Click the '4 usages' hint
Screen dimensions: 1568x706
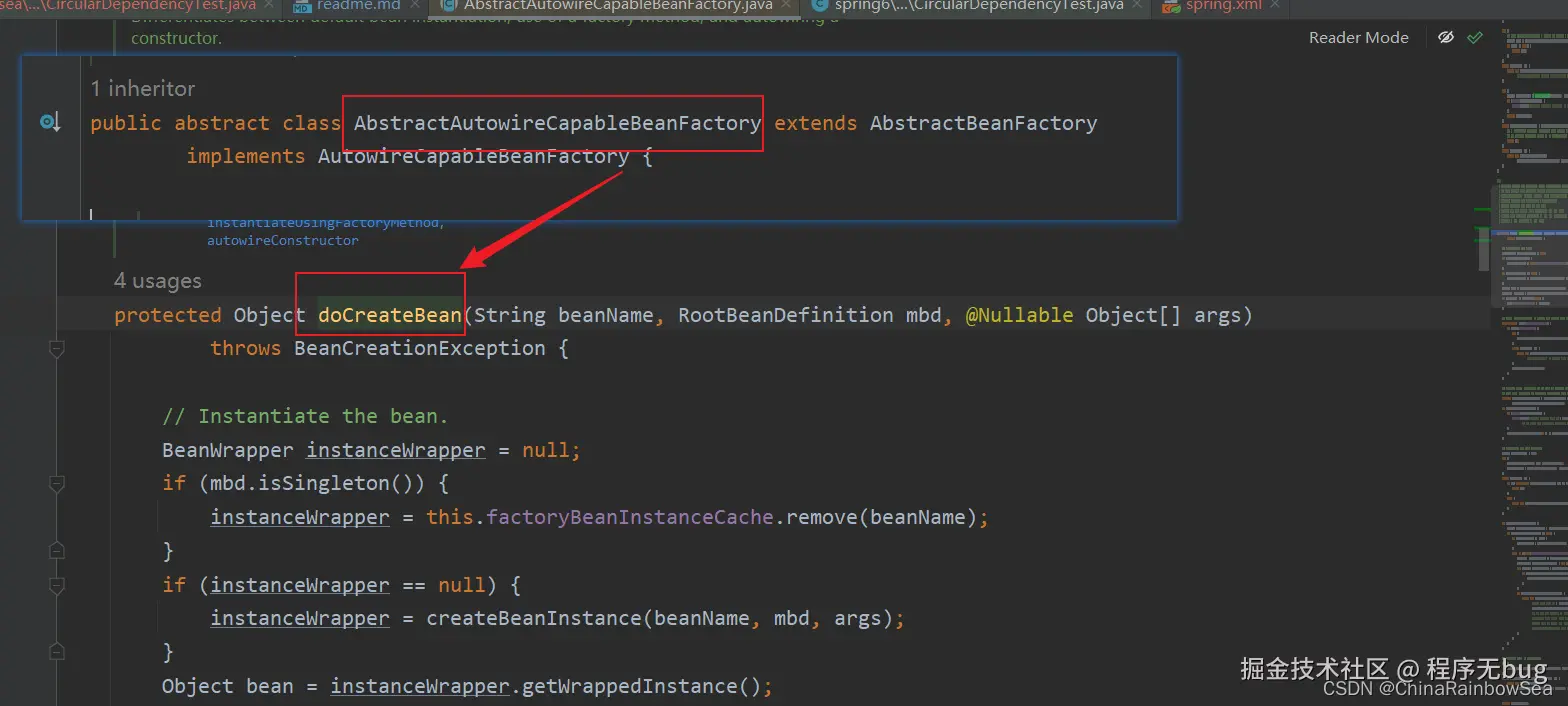(158, 281)
